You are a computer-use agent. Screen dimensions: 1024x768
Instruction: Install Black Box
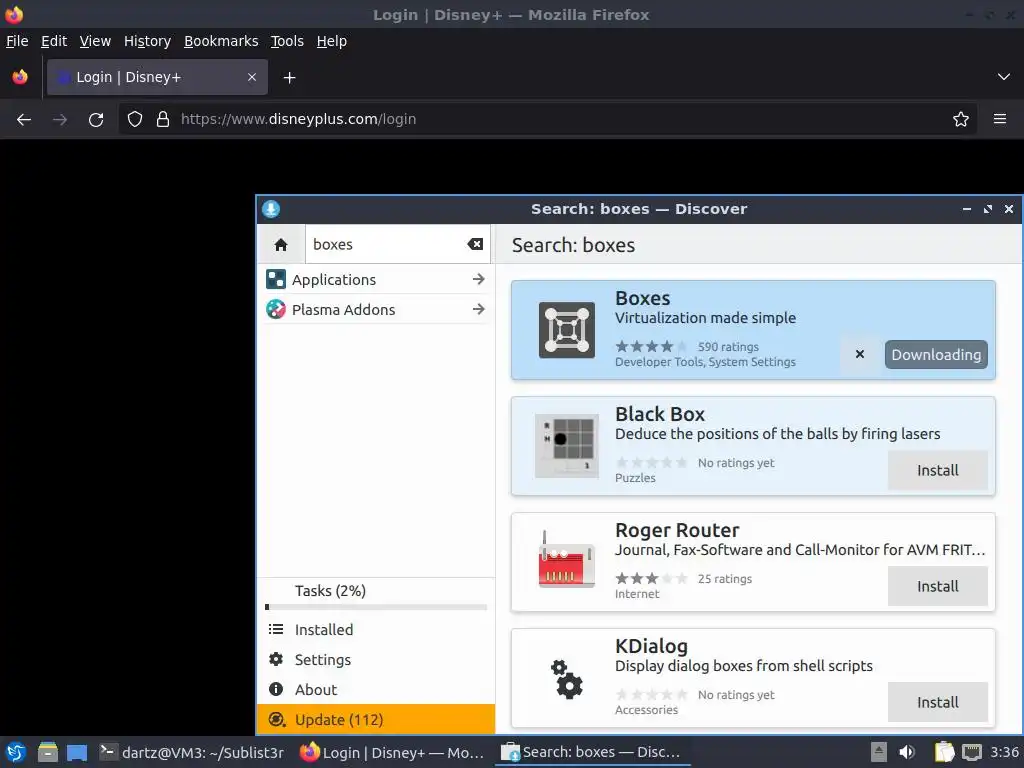pos(937,470)
